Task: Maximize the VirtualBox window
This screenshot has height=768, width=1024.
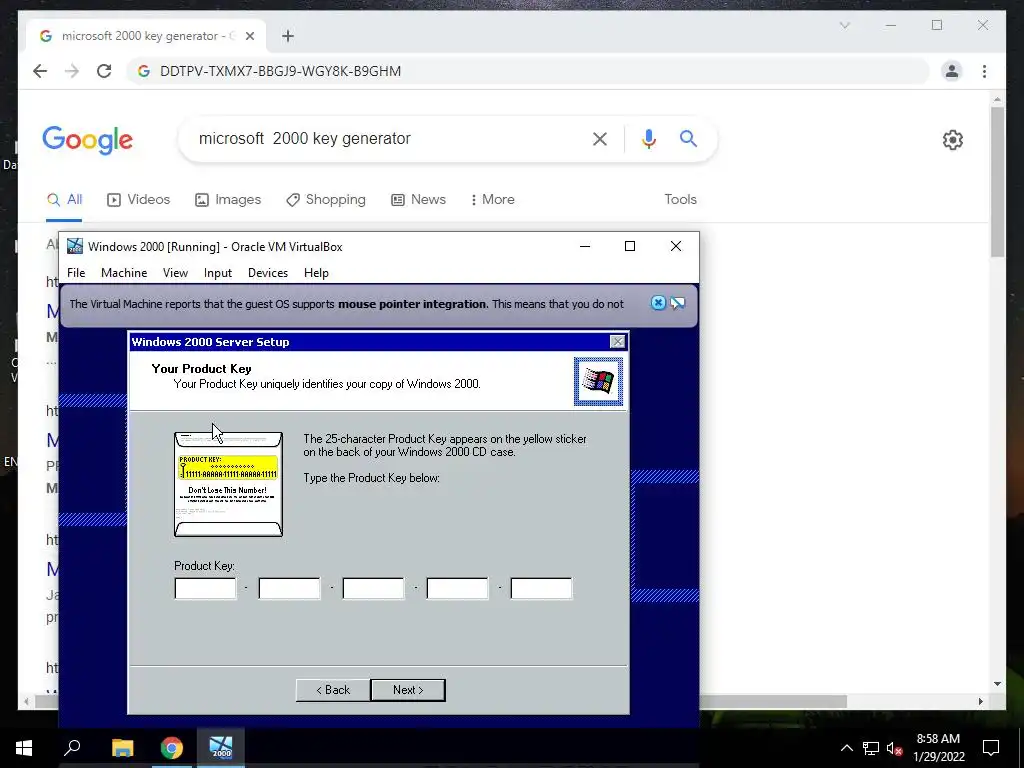Action: [x=630, y=246]
